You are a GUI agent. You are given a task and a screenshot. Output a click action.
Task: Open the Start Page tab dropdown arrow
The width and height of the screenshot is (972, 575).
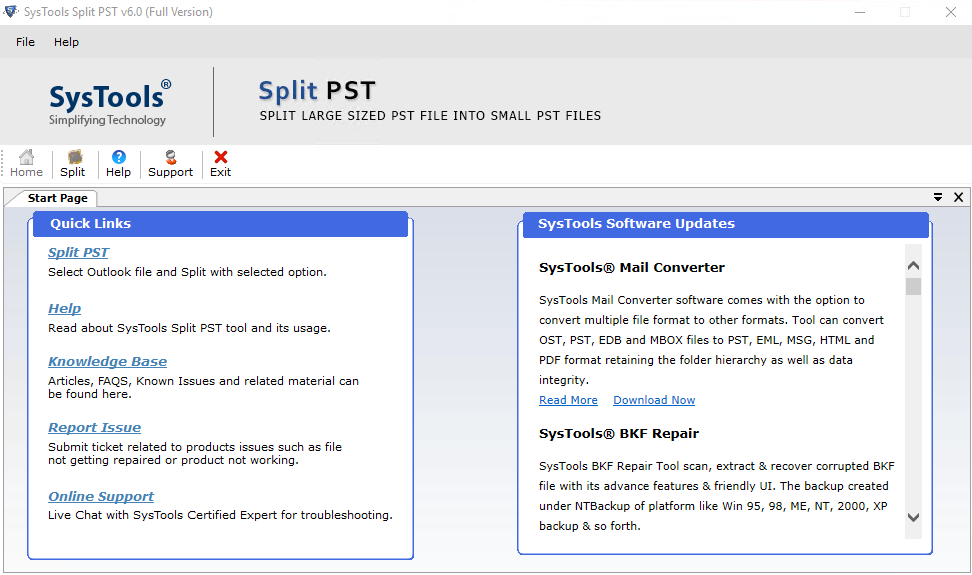coord(938,197)
